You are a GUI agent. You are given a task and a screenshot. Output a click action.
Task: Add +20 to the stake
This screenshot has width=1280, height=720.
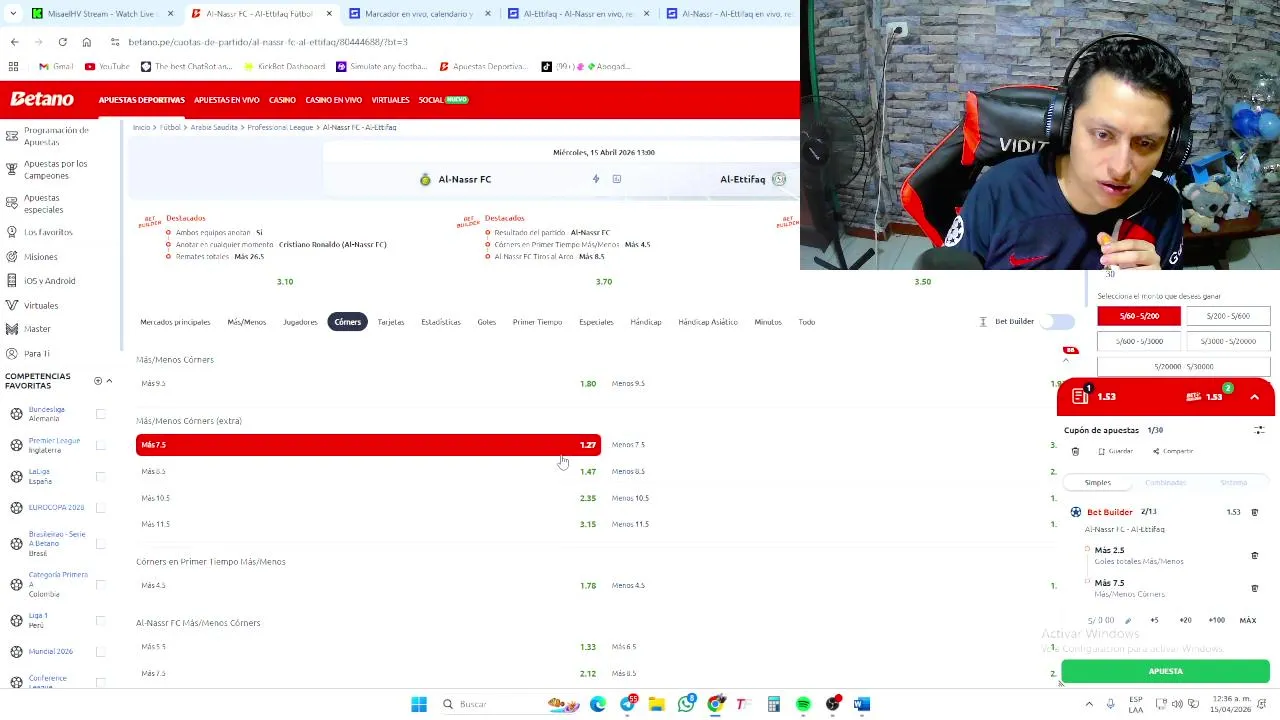tap(1185, 620)
